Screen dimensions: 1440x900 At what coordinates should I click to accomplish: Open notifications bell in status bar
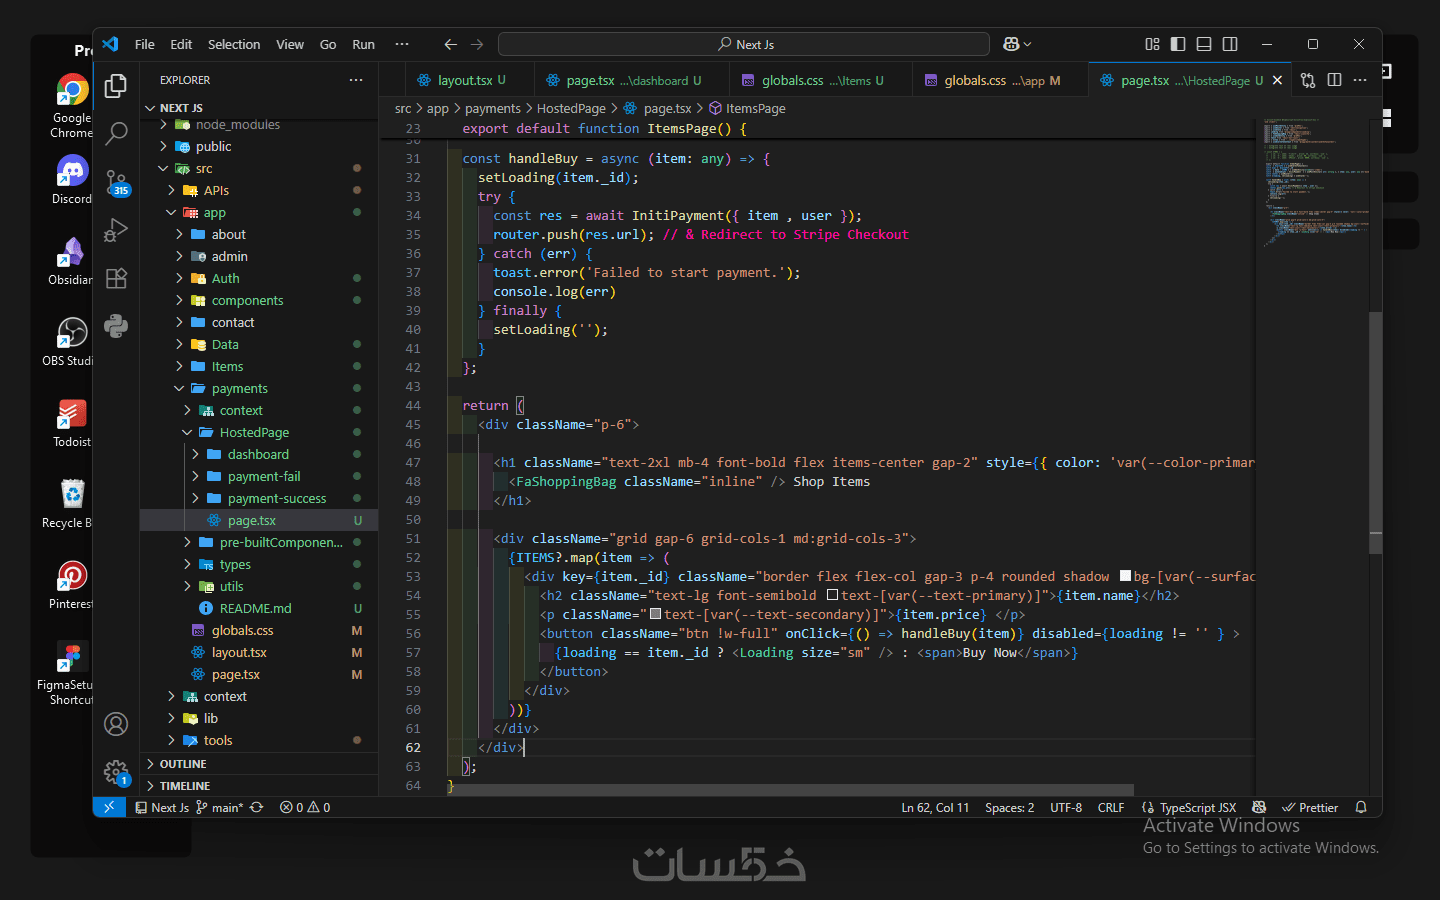point(1361,807)
